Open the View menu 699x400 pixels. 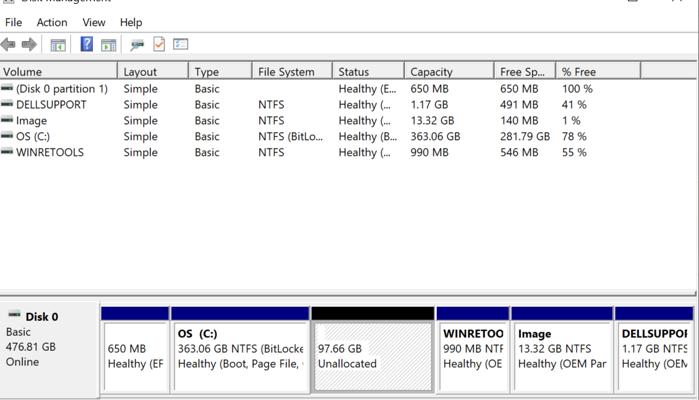coord(94,22)
